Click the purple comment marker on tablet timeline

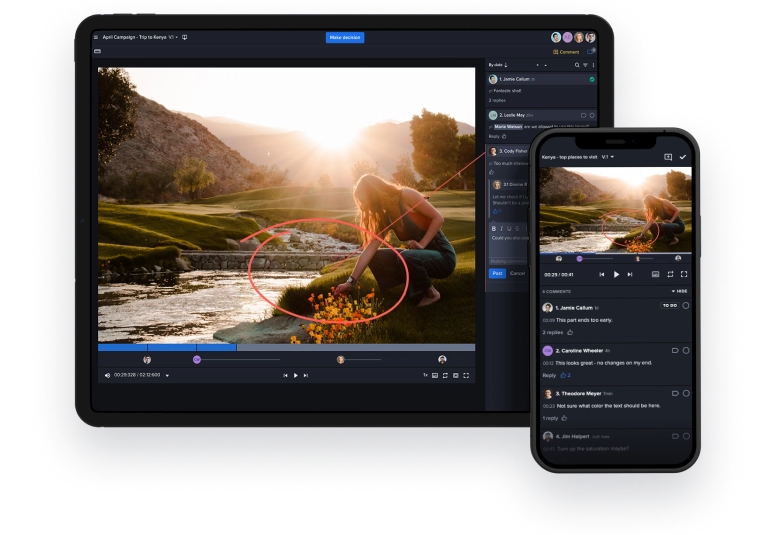point(197,359)
